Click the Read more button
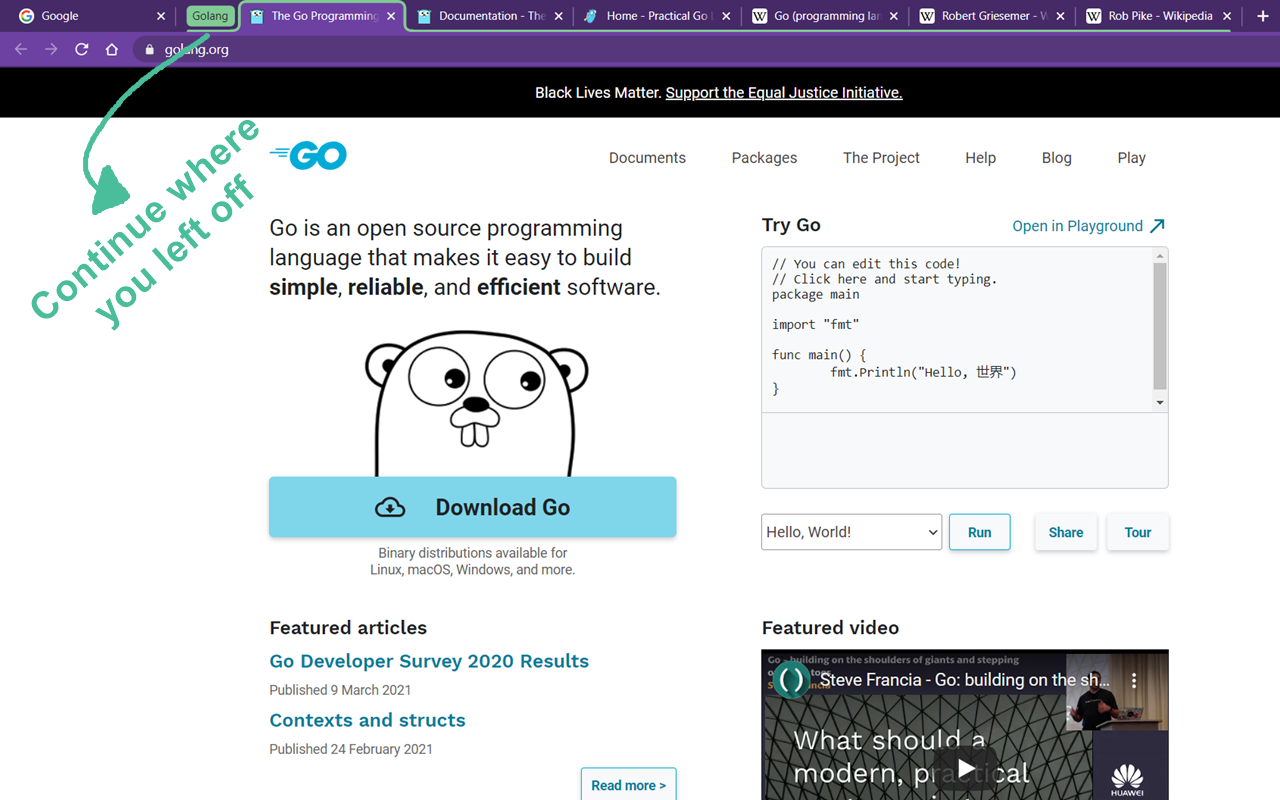This screenshot has height=800, width=1280. coord(628,785)
